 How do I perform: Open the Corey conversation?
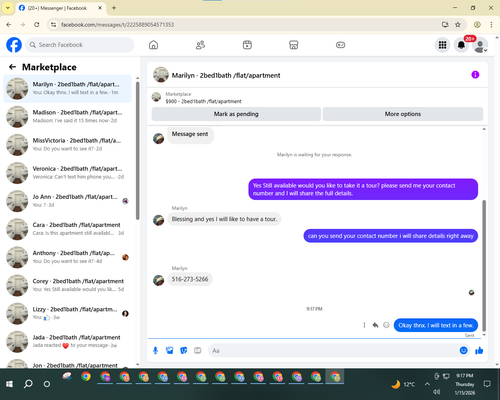coord(67,285)
